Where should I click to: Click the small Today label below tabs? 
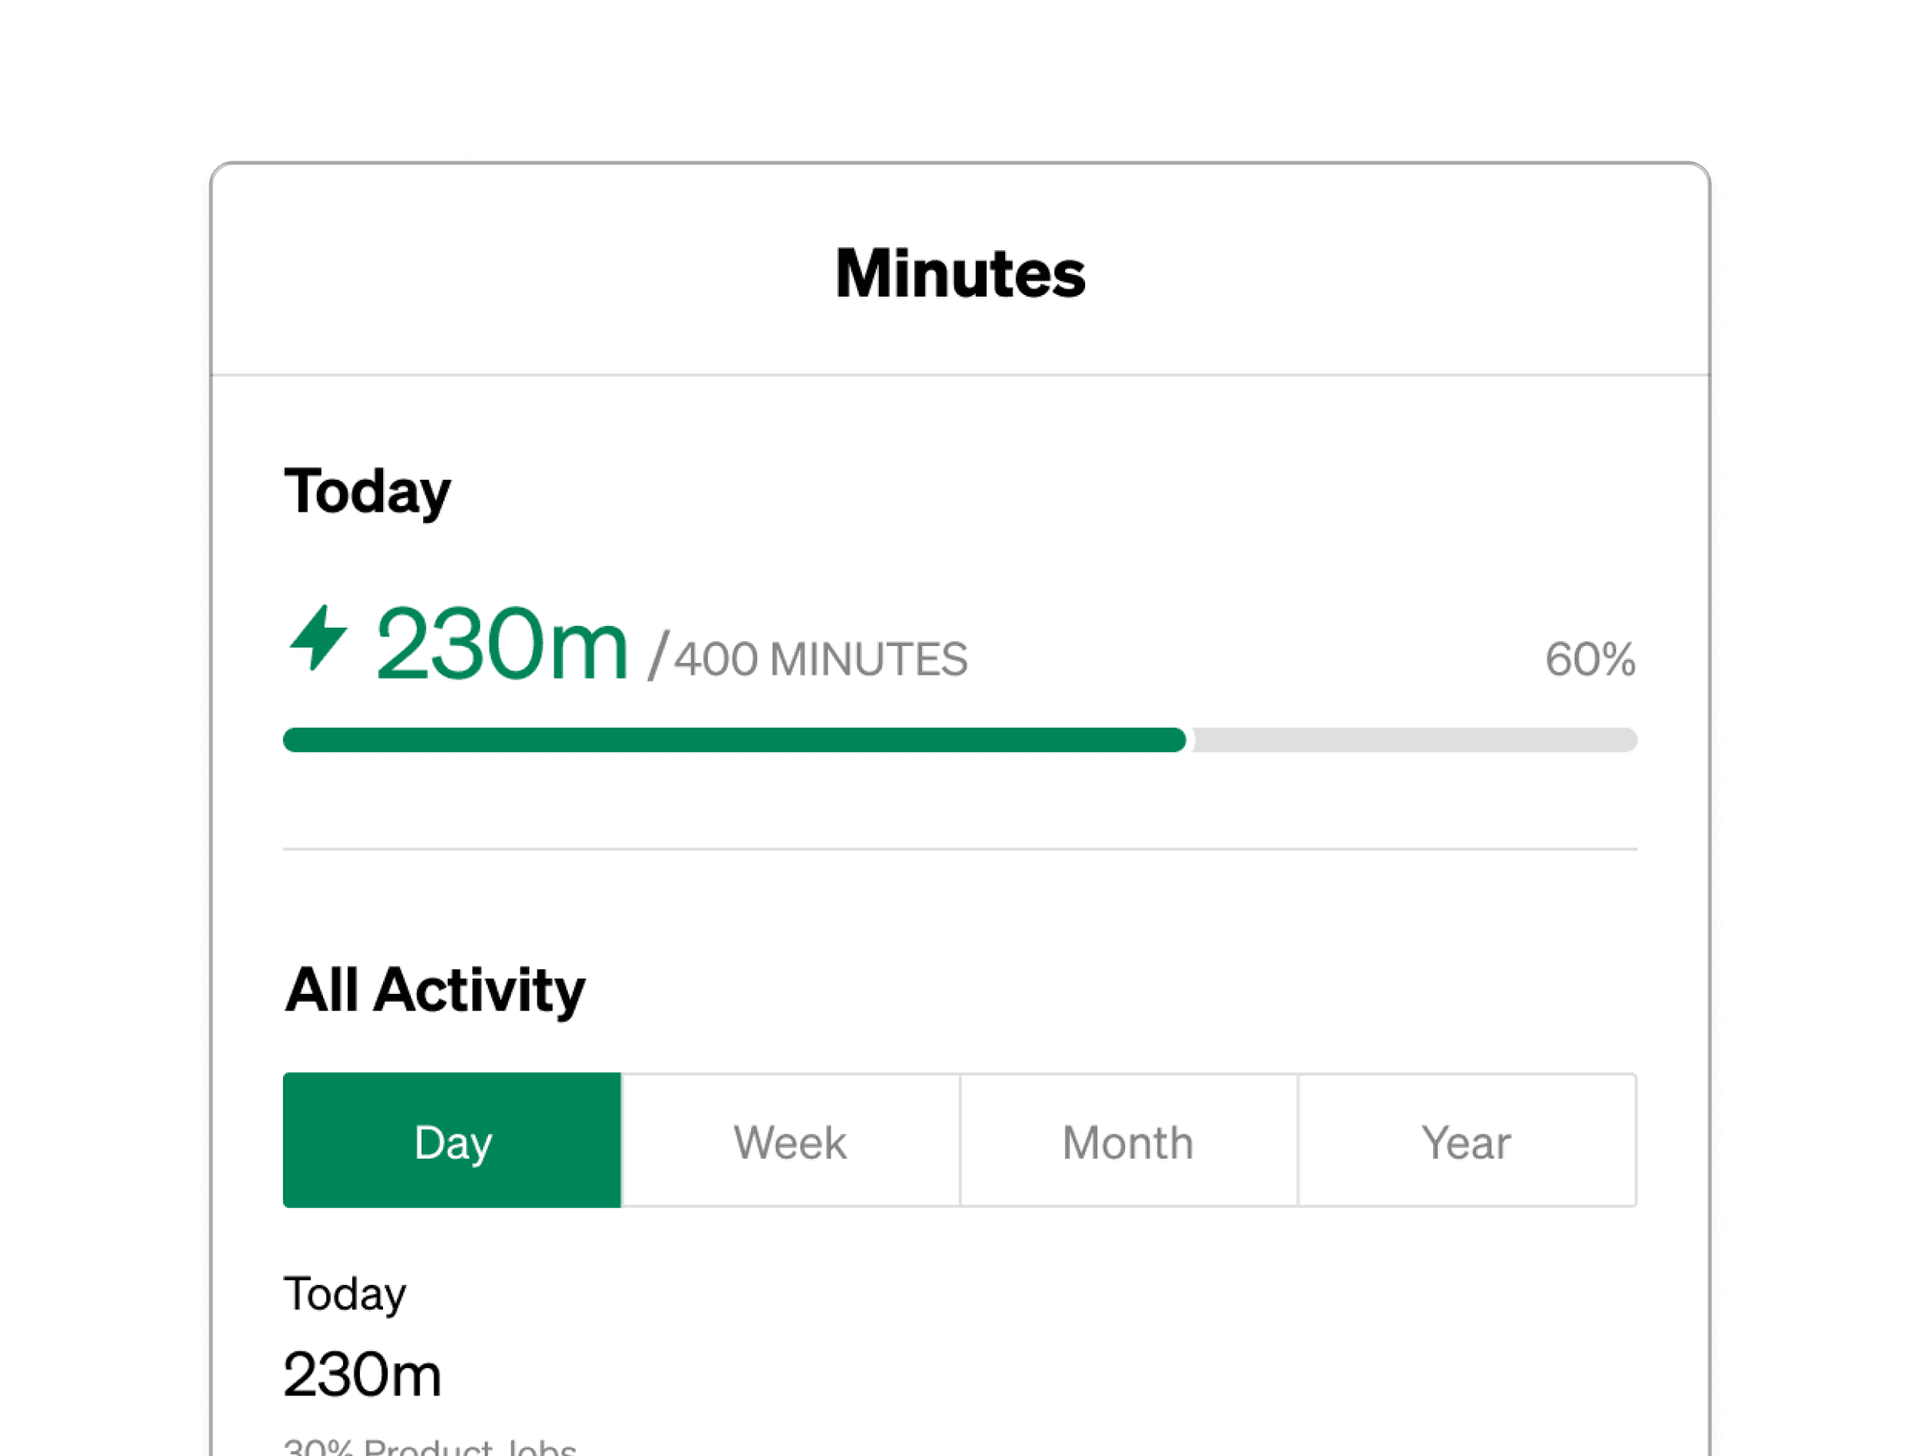[x=345, y=1294]
